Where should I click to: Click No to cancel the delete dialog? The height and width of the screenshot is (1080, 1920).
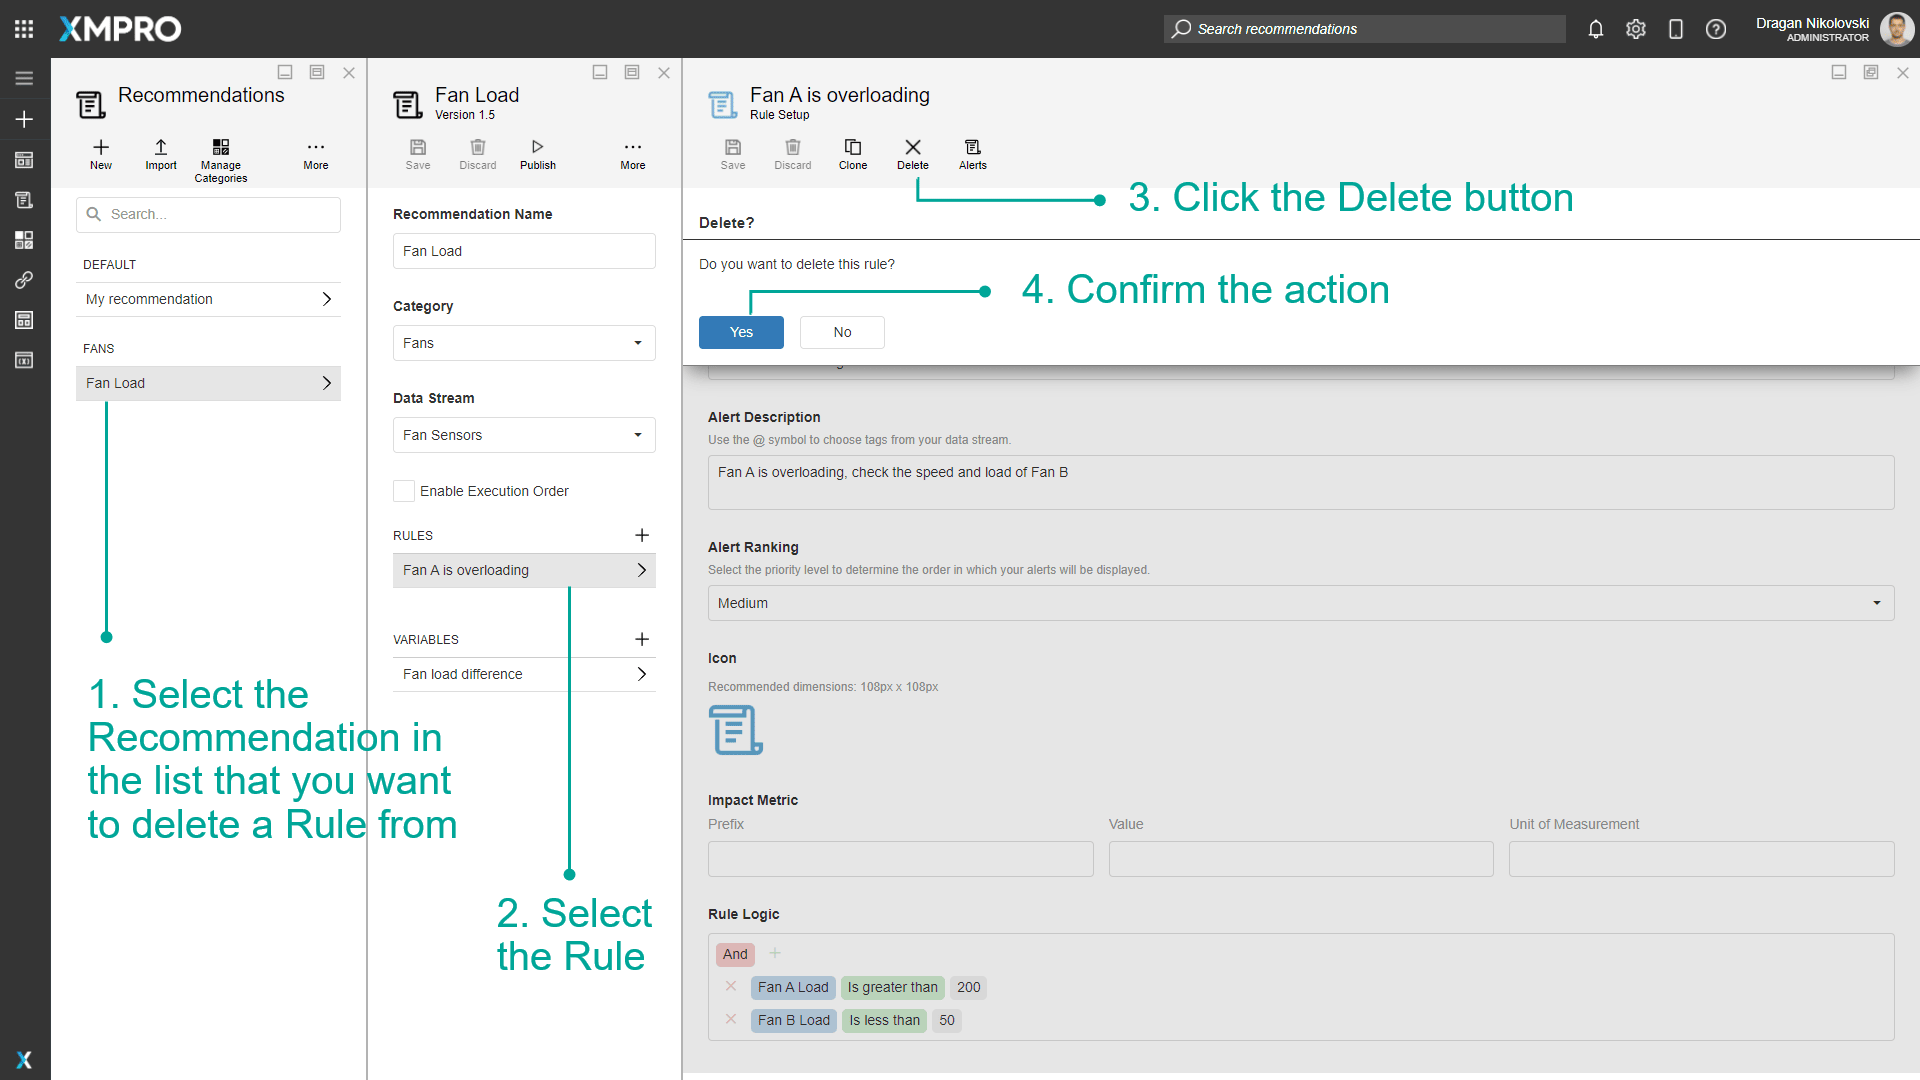[x=841, y=331]
